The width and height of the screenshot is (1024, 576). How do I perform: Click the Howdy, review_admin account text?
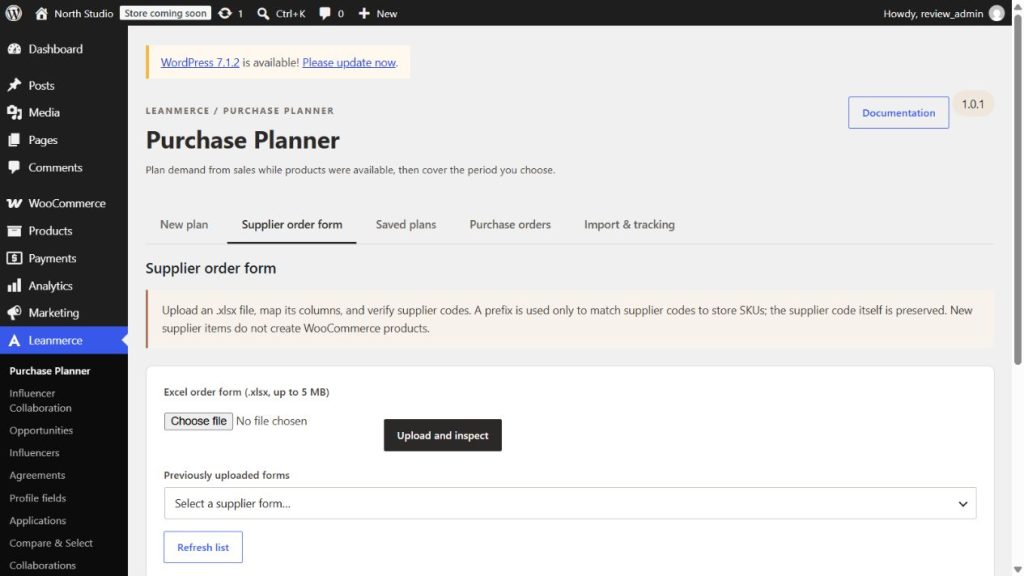933,13
